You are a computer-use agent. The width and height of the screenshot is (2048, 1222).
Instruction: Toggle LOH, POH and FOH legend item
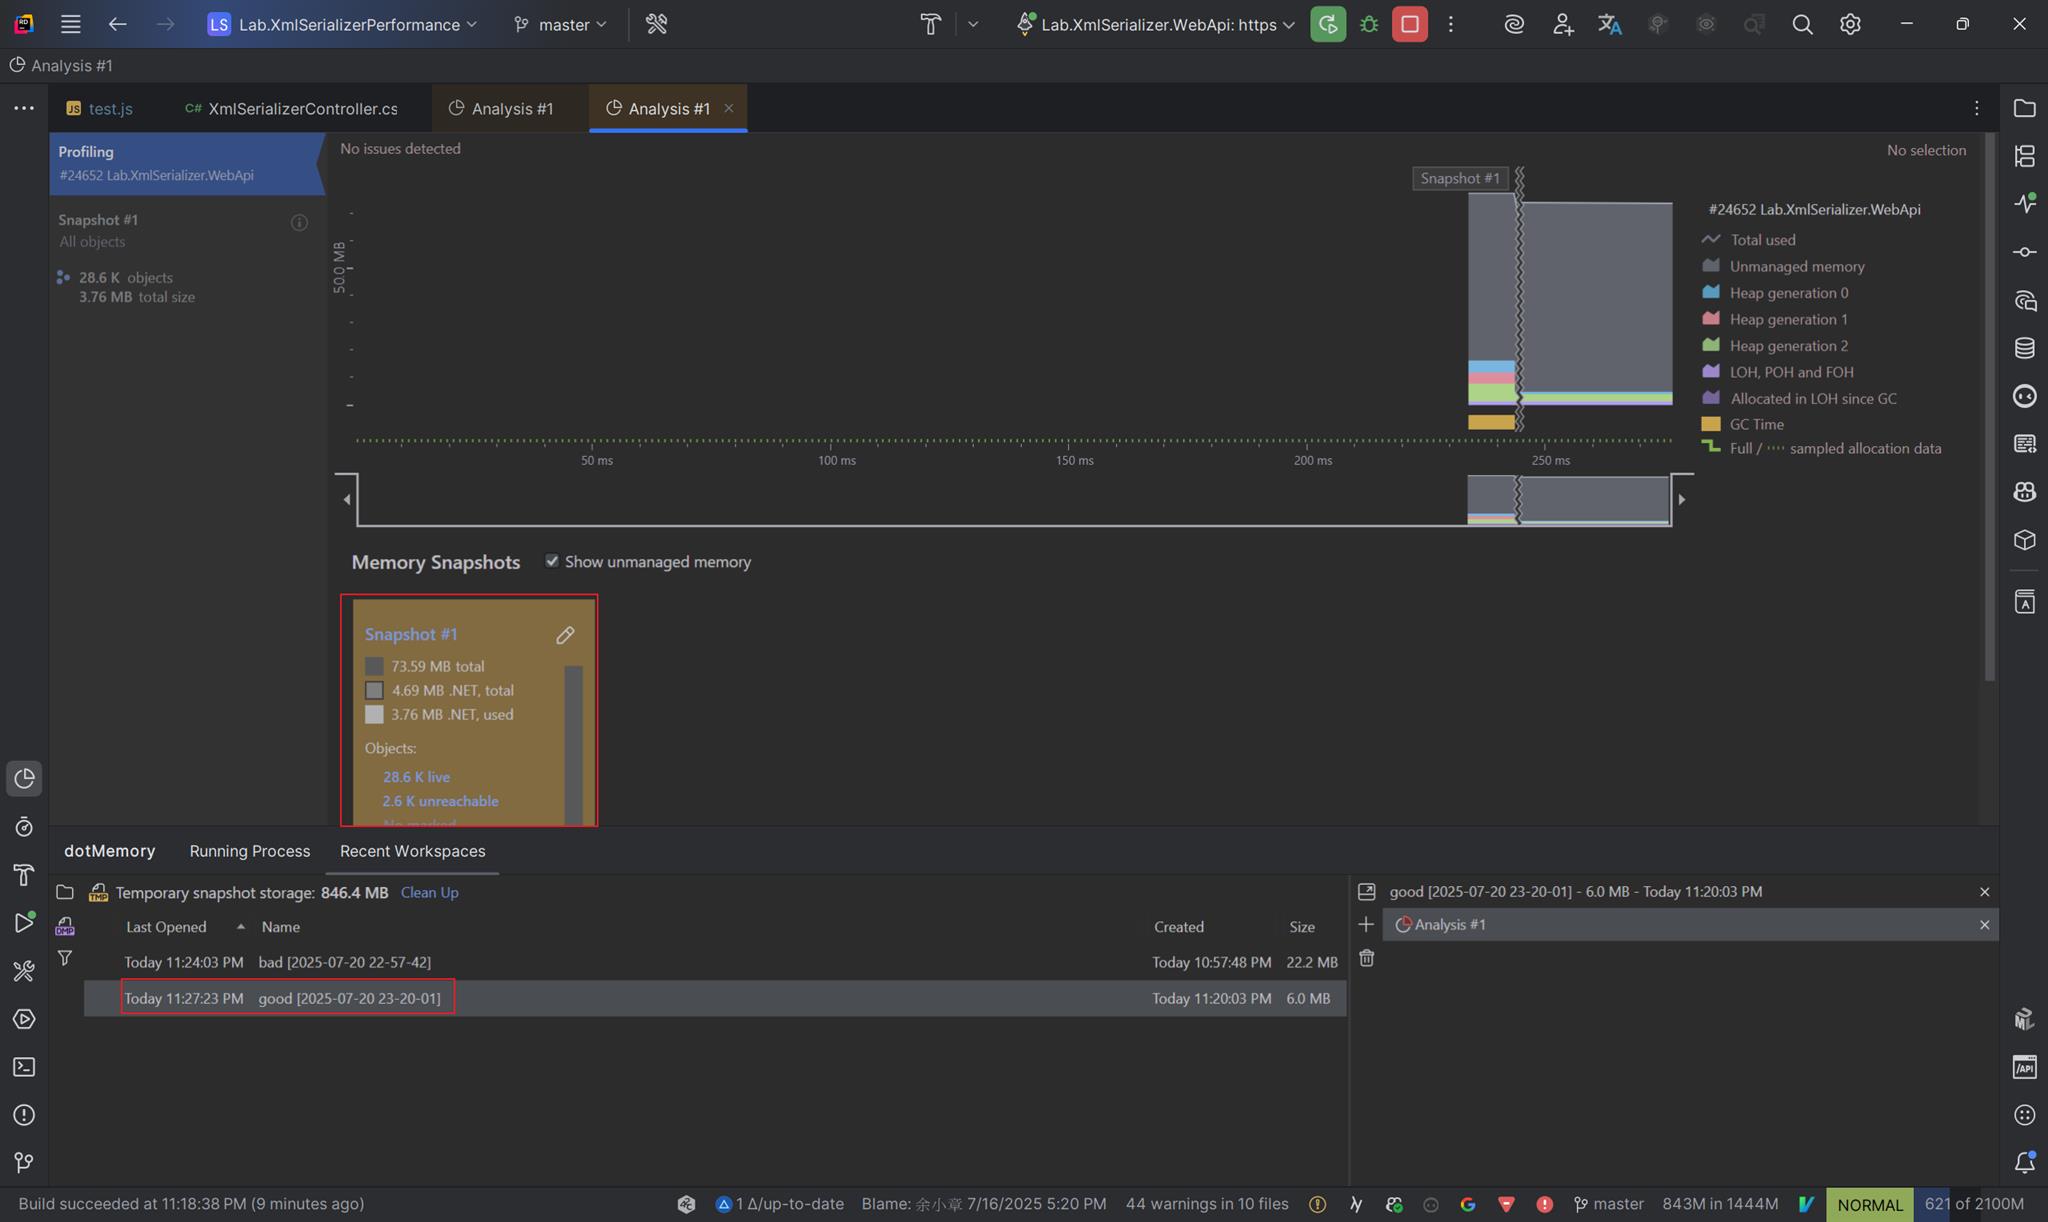pos(1778,372)
